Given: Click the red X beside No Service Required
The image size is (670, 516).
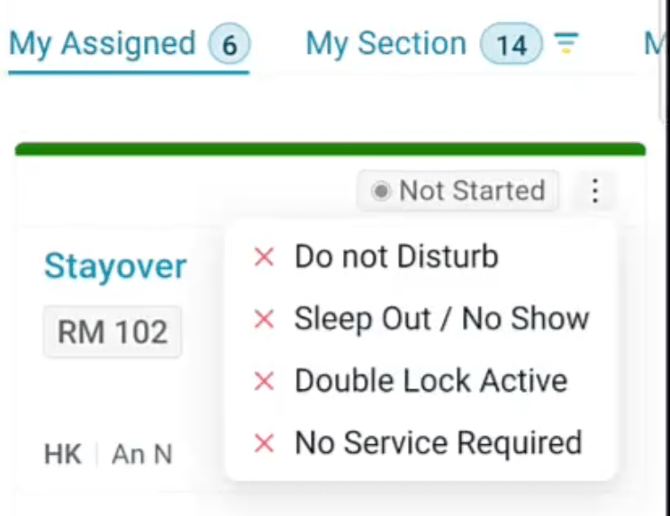Looking at the screenshot, I should (x=264, y=443).
